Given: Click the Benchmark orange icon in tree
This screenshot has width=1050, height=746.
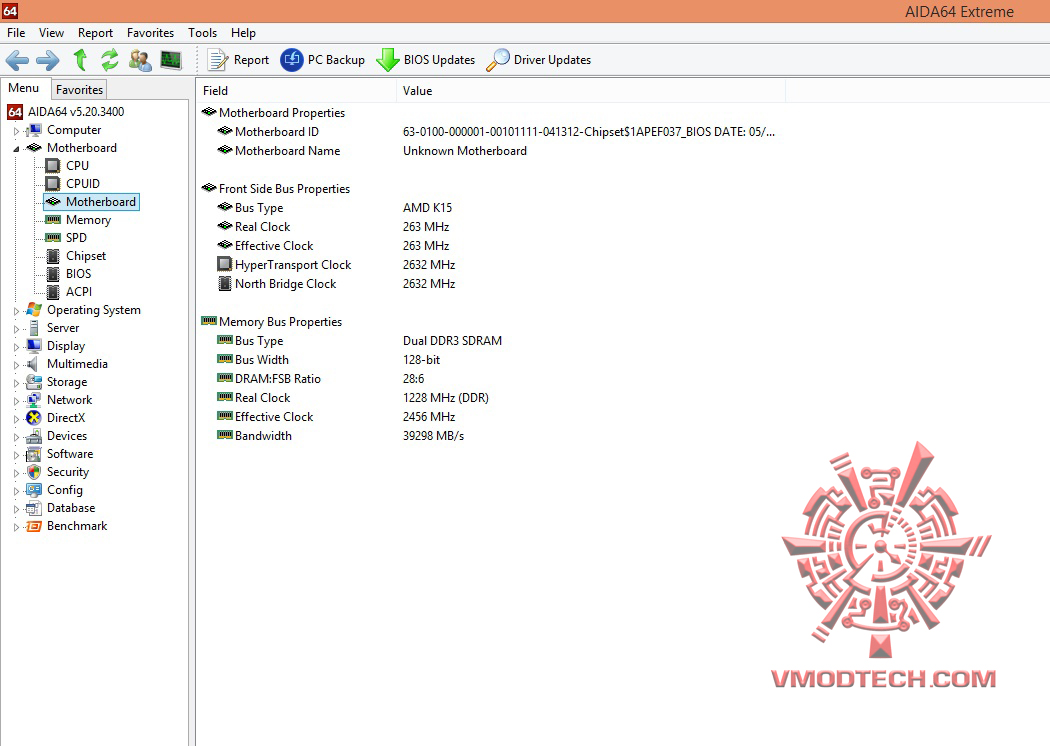Looking at the screenshot, I should pyautogui.click(x=34, y=526).
